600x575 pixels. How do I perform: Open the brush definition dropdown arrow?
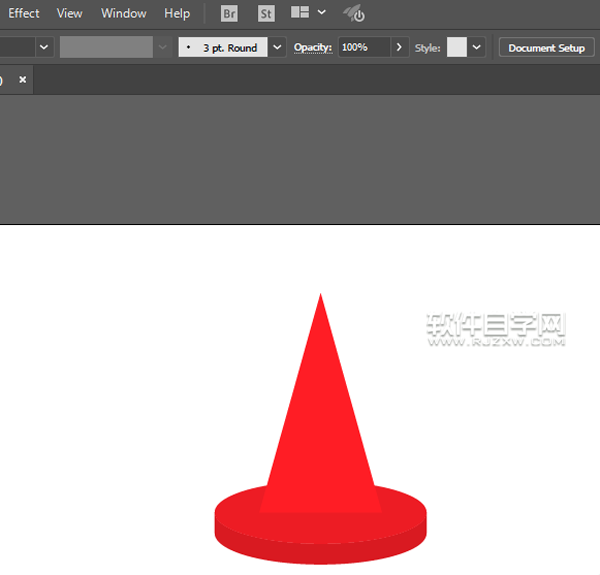[277, 47]
